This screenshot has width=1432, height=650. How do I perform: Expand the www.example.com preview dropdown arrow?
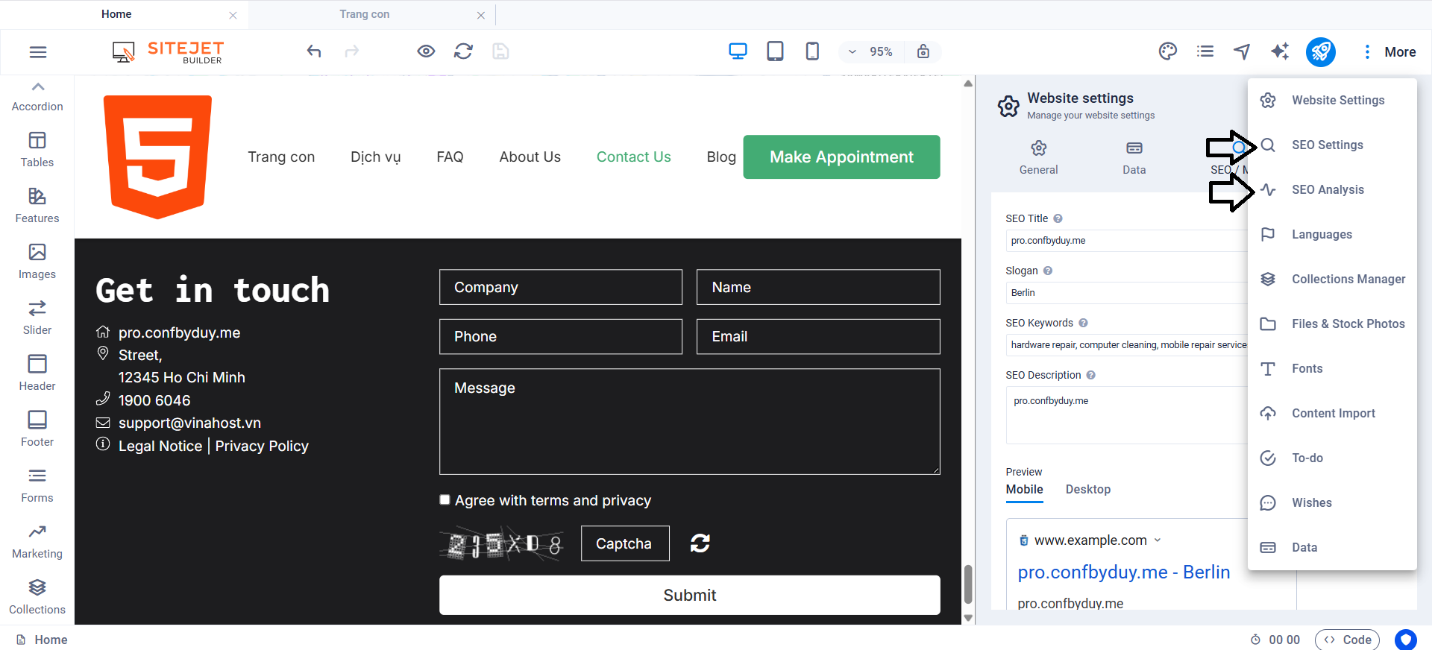(1158, 540)
